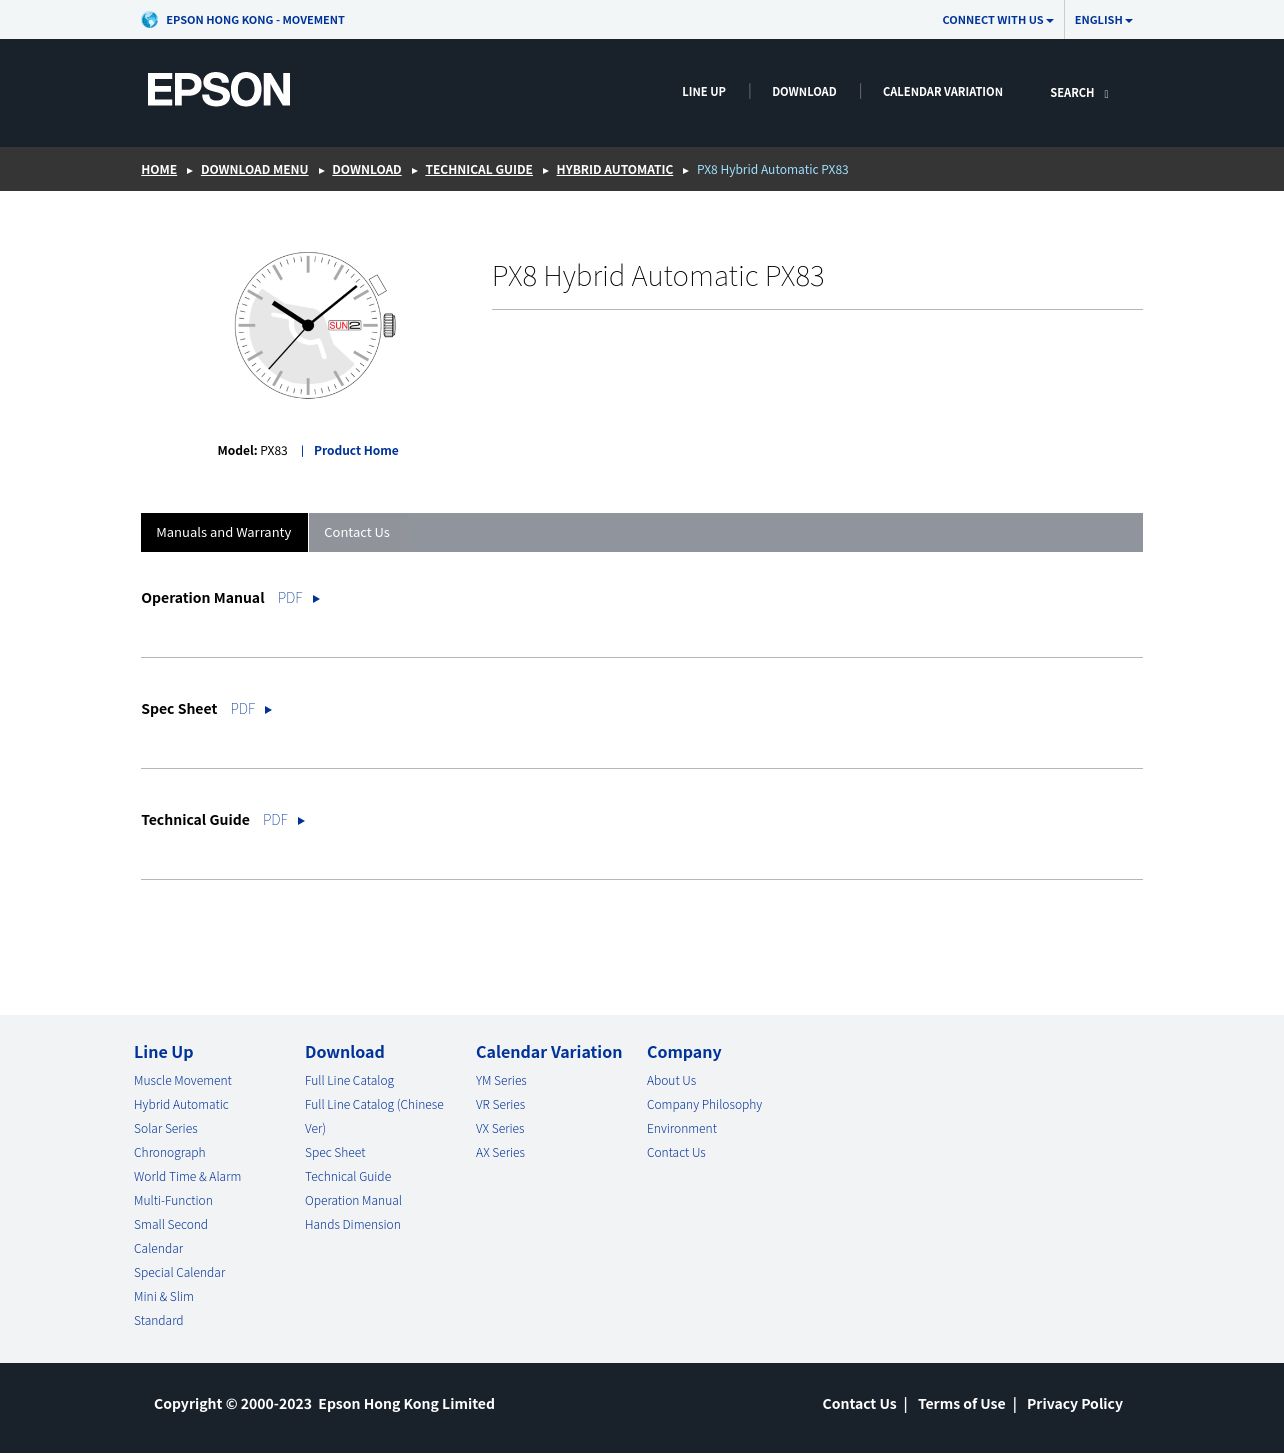Open Terms of Use link

(x=962, y=1404)
